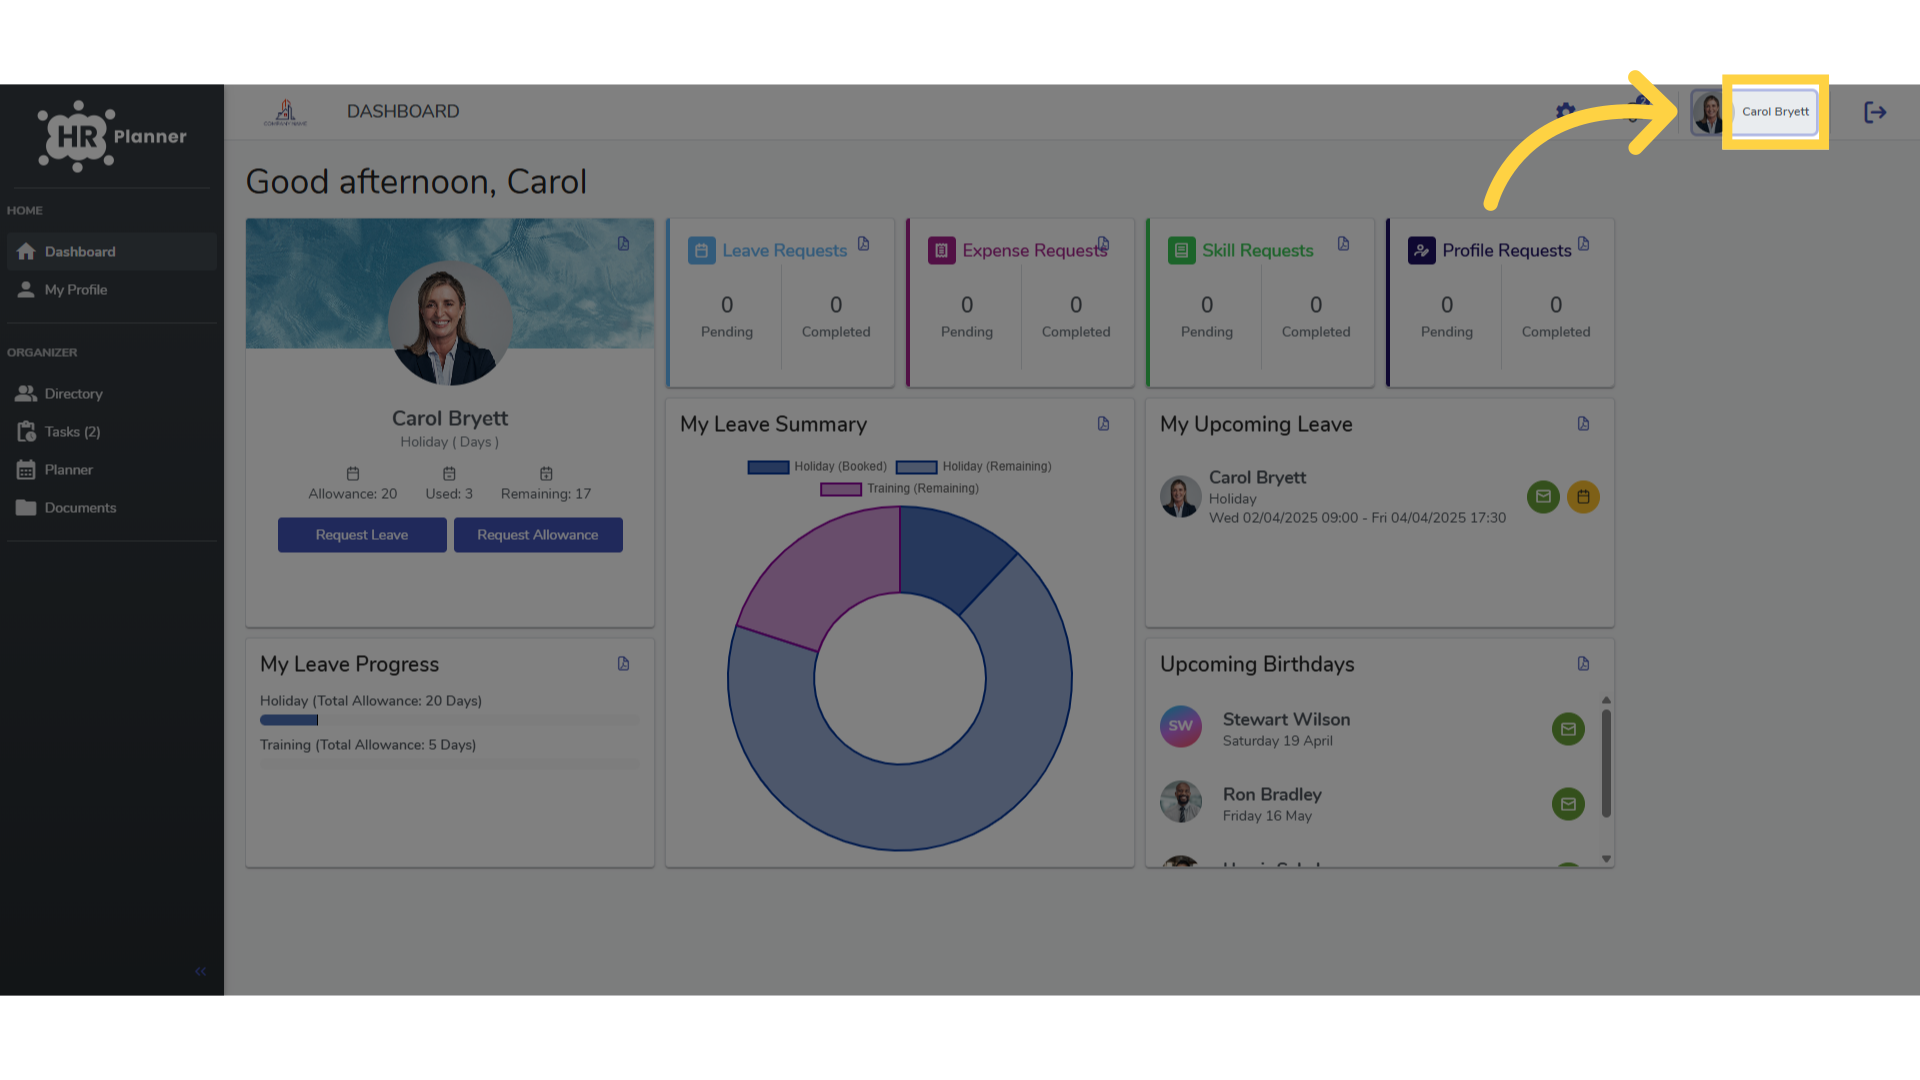
Task: Click the document icon on Skill Requests card
Action: click(1343, 244)
